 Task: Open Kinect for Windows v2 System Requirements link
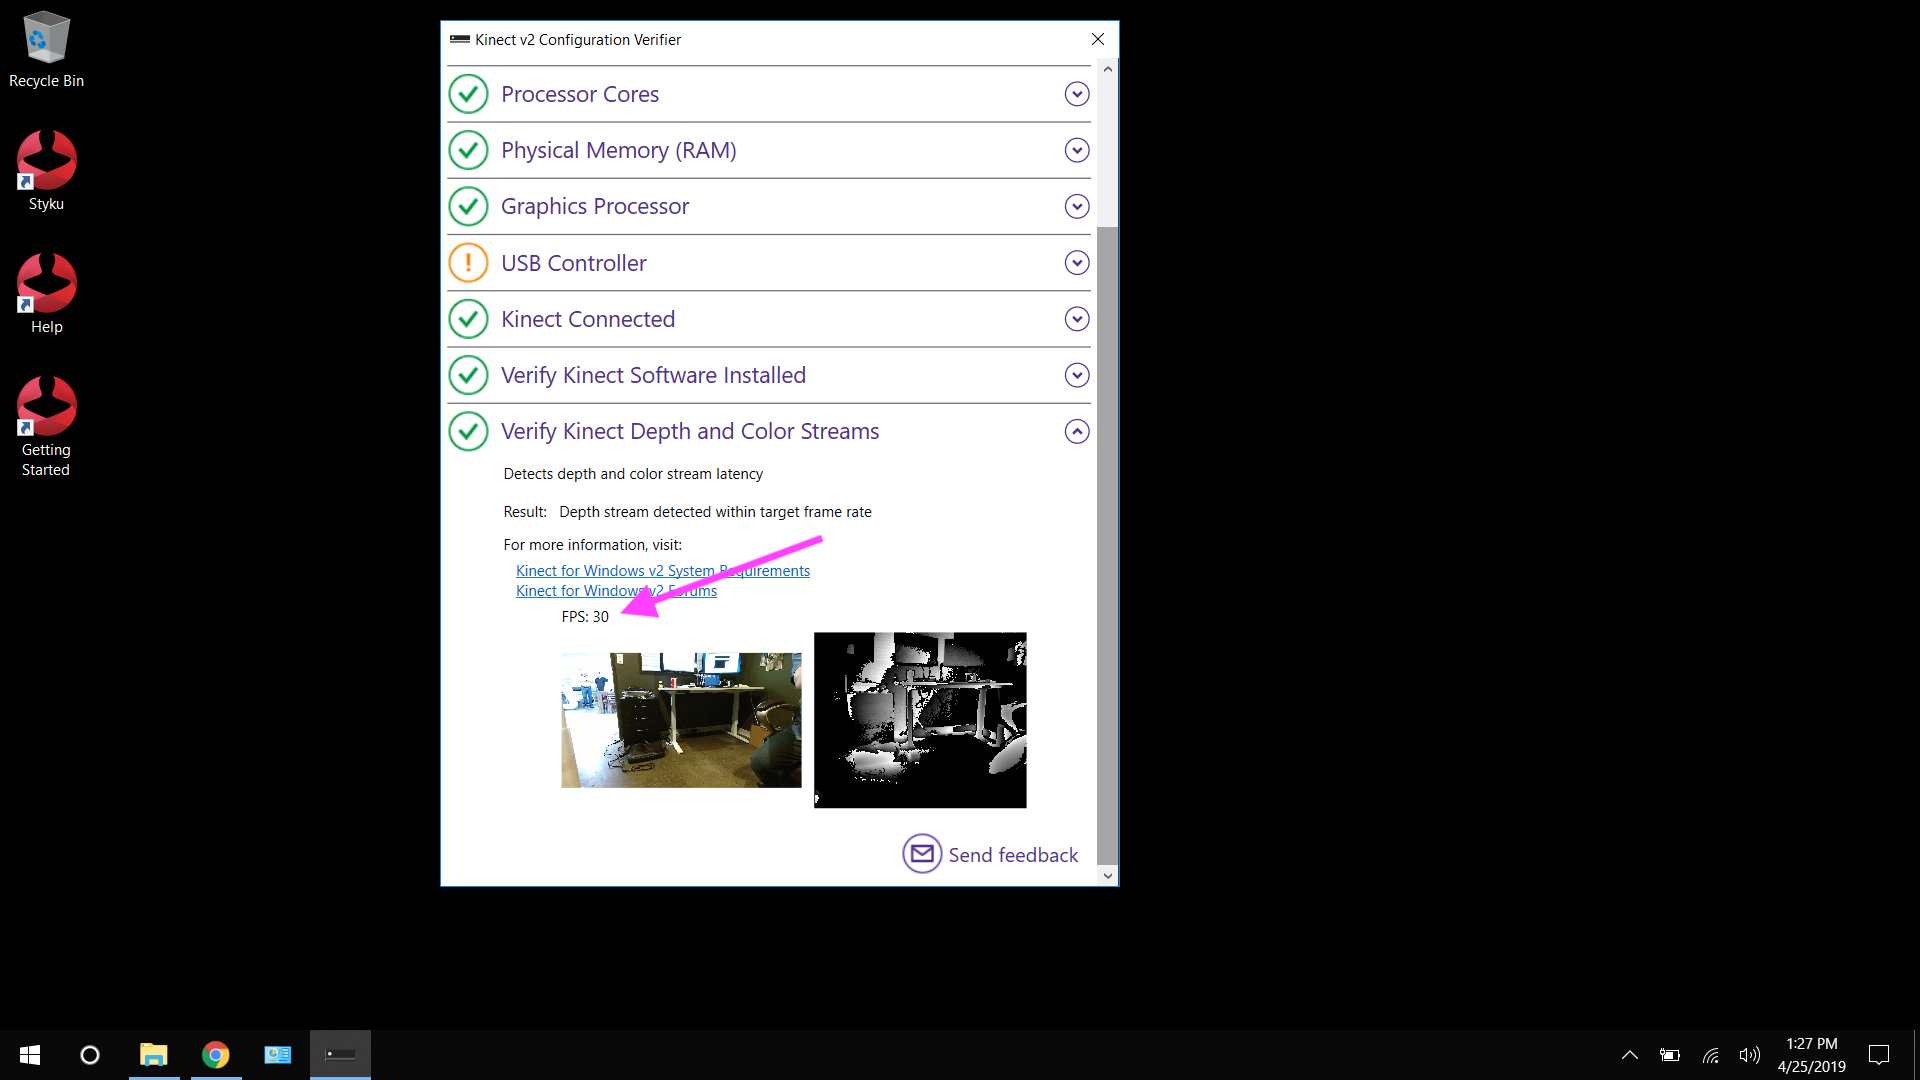600,571
